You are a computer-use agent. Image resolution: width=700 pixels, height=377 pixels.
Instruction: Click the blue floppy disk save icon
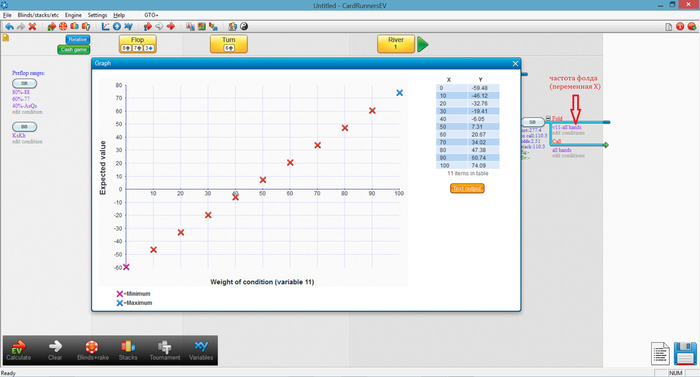click(685, 353)
